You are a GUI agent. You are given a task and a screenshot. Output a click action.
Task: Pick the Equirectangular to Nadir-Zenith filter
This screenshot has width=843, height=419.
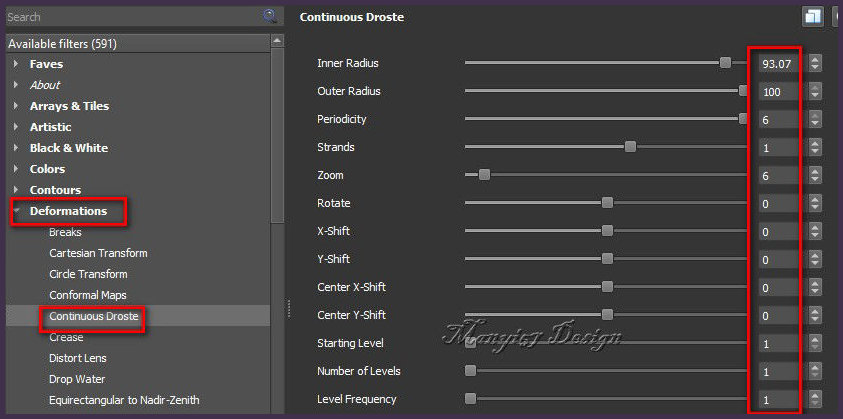pyautogui.click(x=124, y=400)
